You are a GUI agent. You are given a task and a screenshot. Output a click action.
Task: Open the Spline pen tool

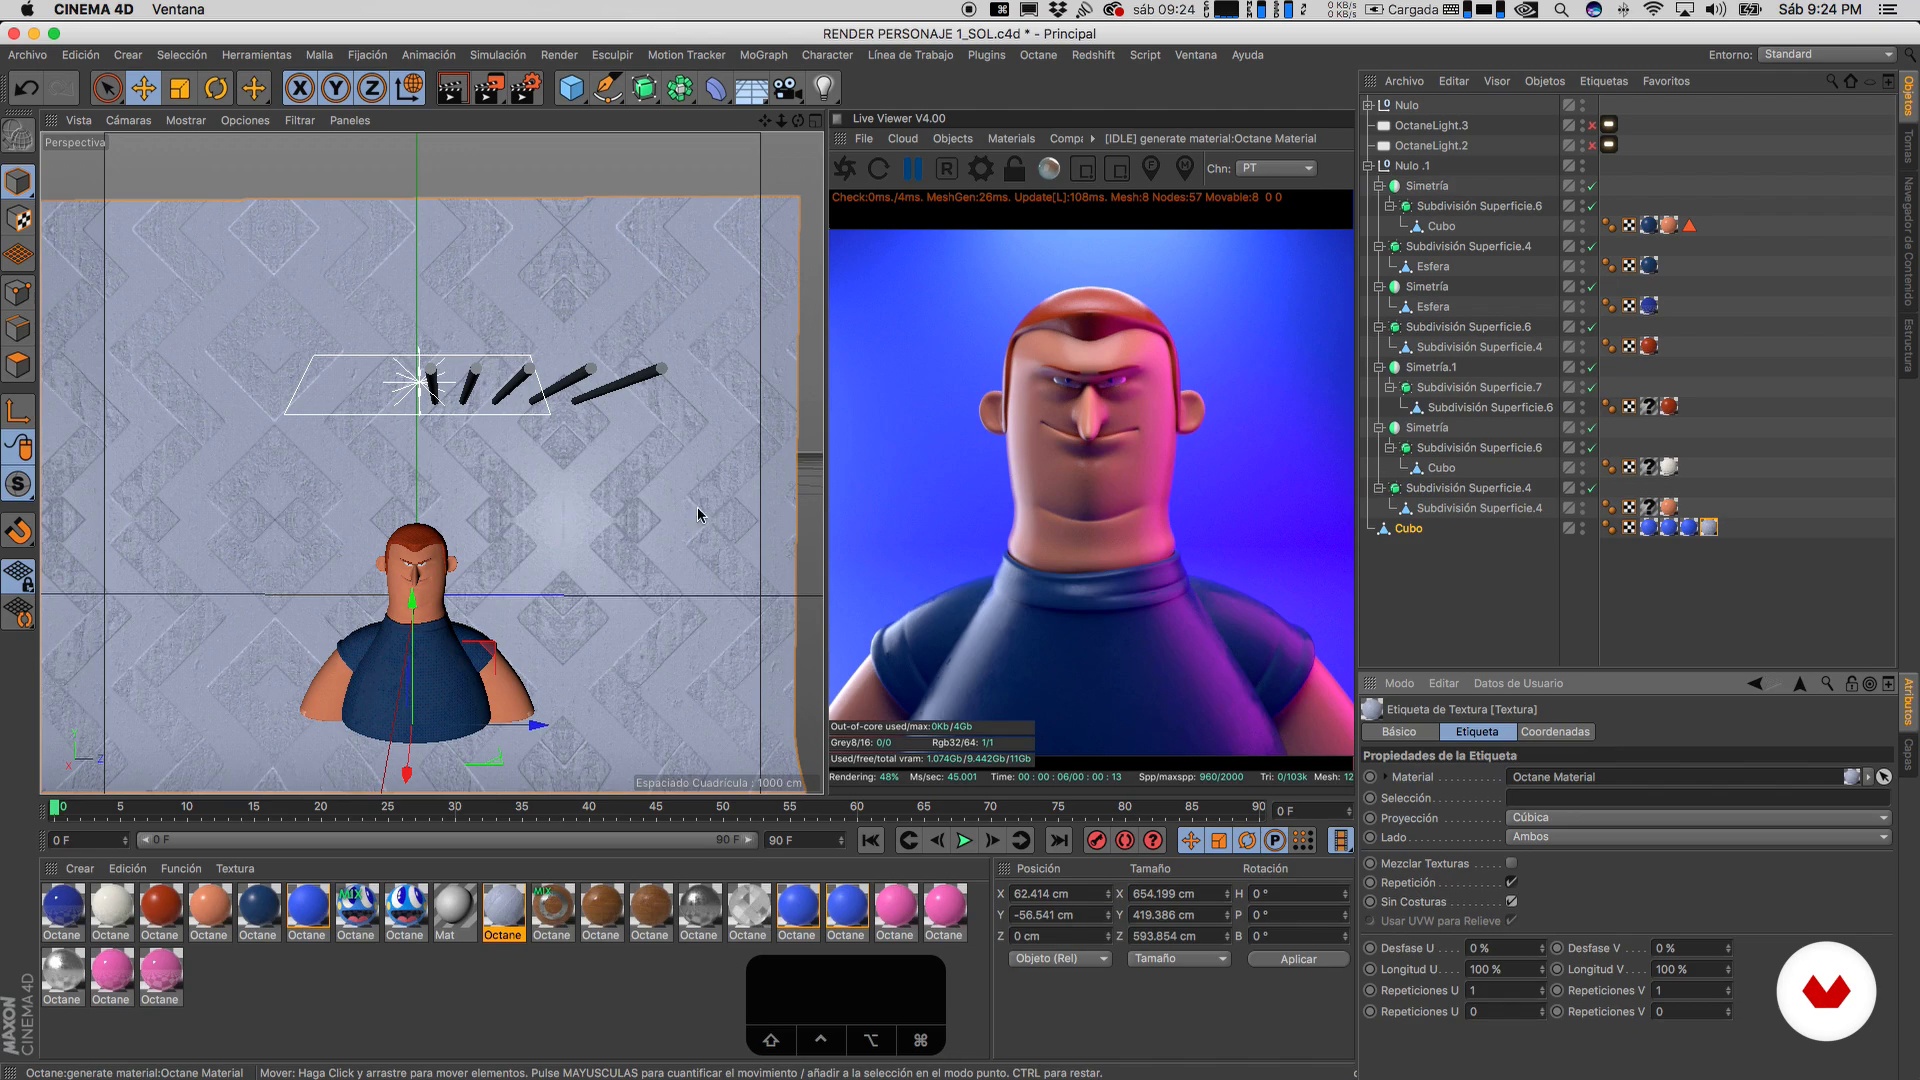coord(608,89)
